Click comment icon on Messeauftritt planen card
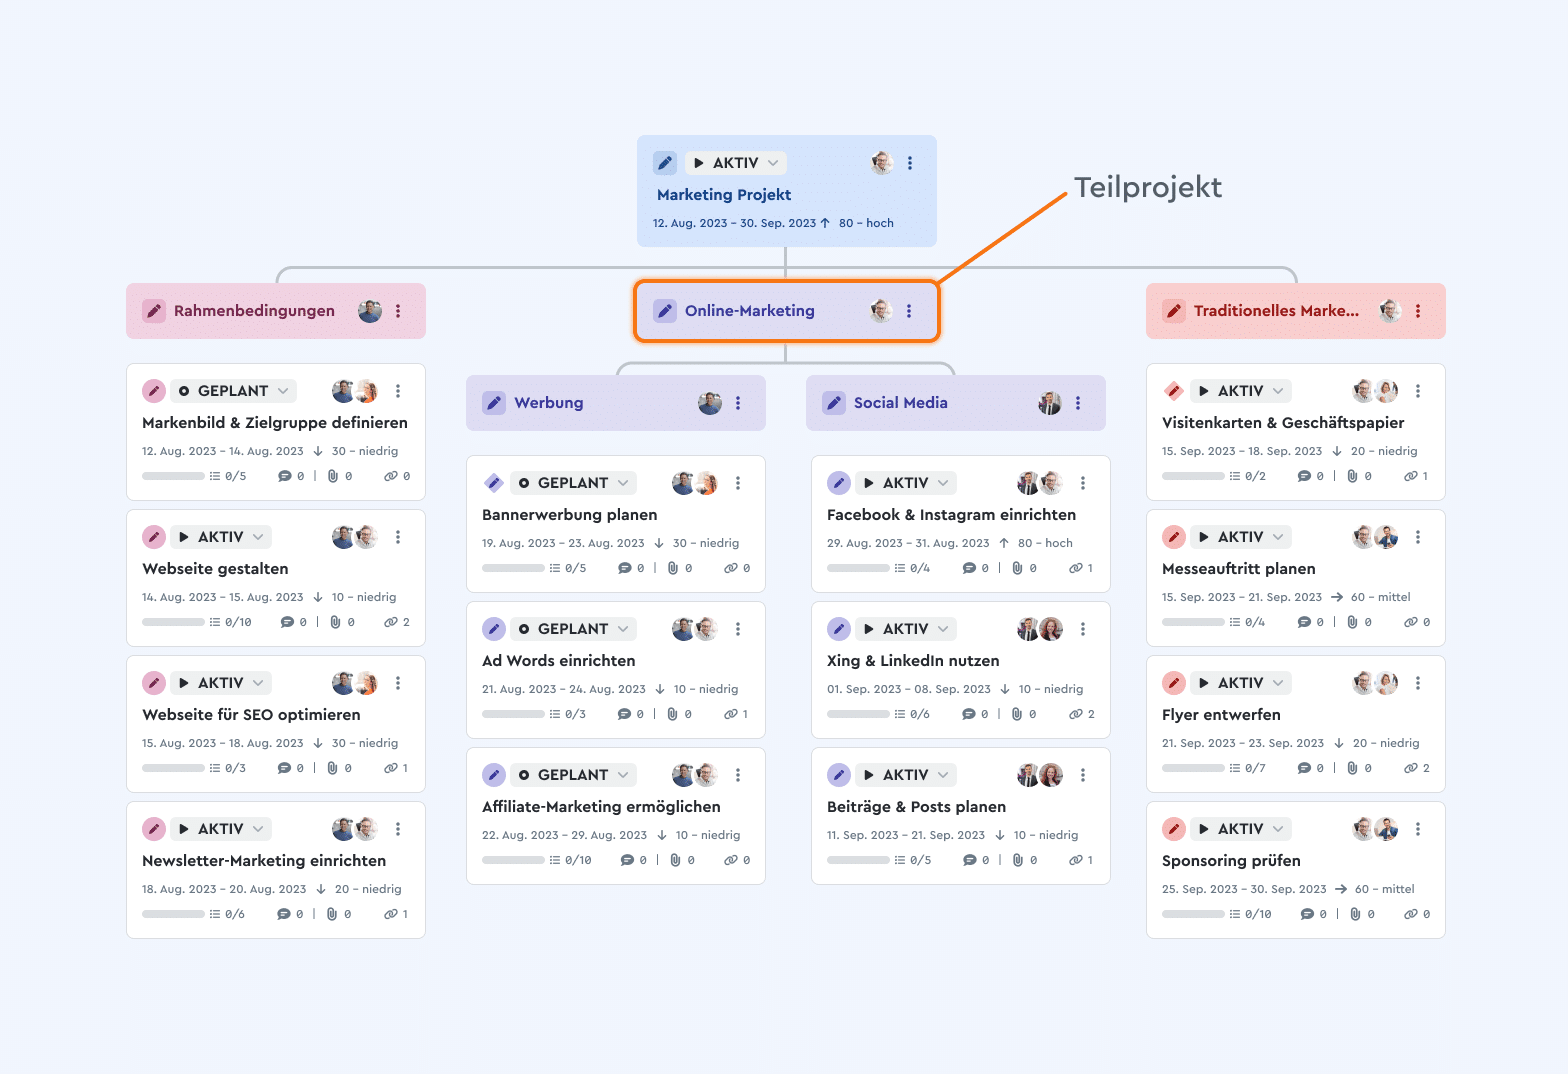Image resolution: width=1568 pixels, height=1074 pixels. (x=1304, y=622)
